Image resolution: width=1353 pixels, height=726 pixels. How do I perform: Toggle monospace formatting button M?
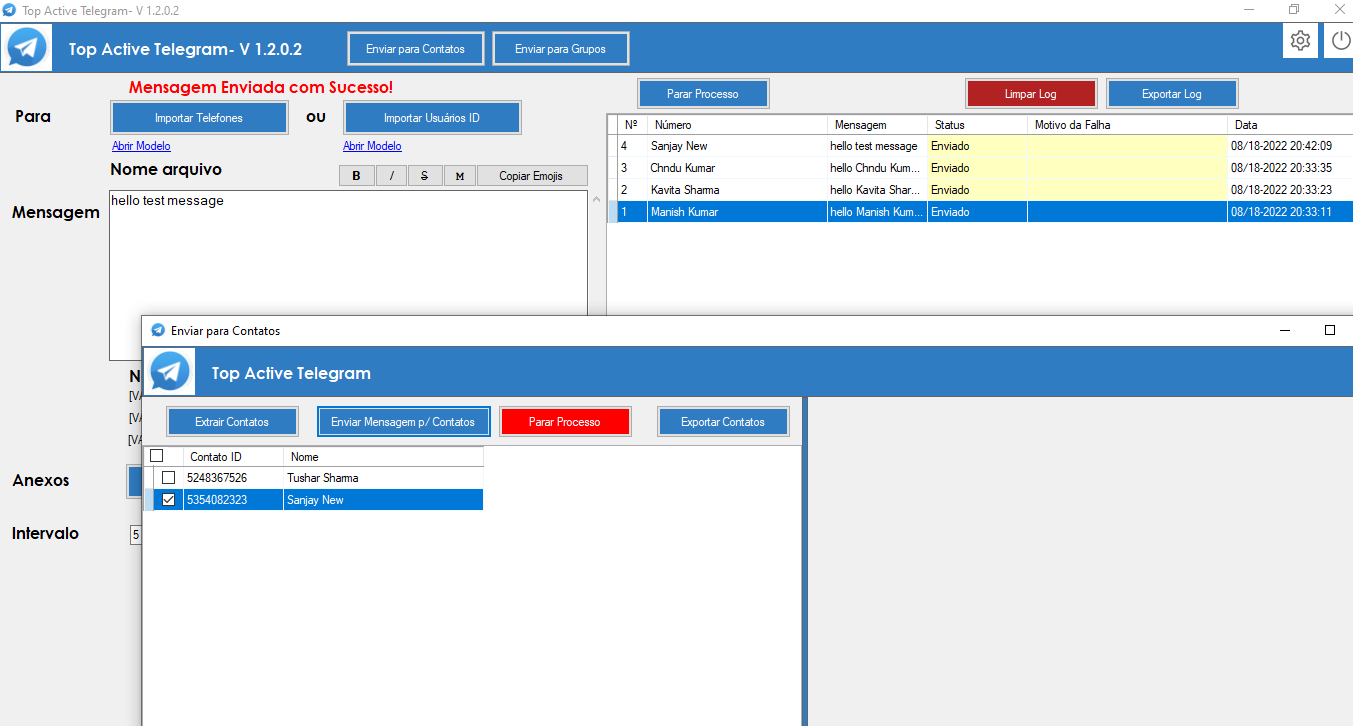pyautogui.click(x=459, y=176)
